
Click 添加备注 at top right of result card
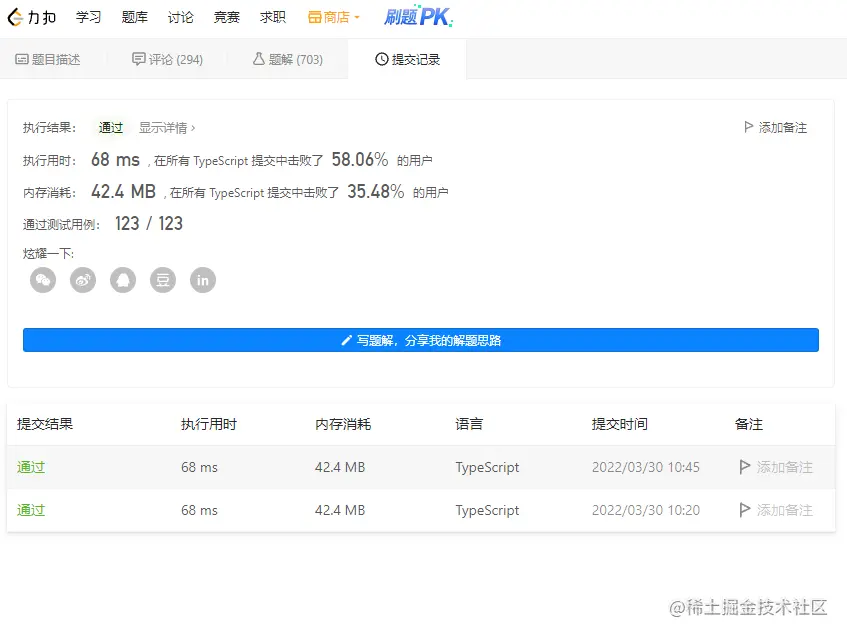[x=775, y=128]
